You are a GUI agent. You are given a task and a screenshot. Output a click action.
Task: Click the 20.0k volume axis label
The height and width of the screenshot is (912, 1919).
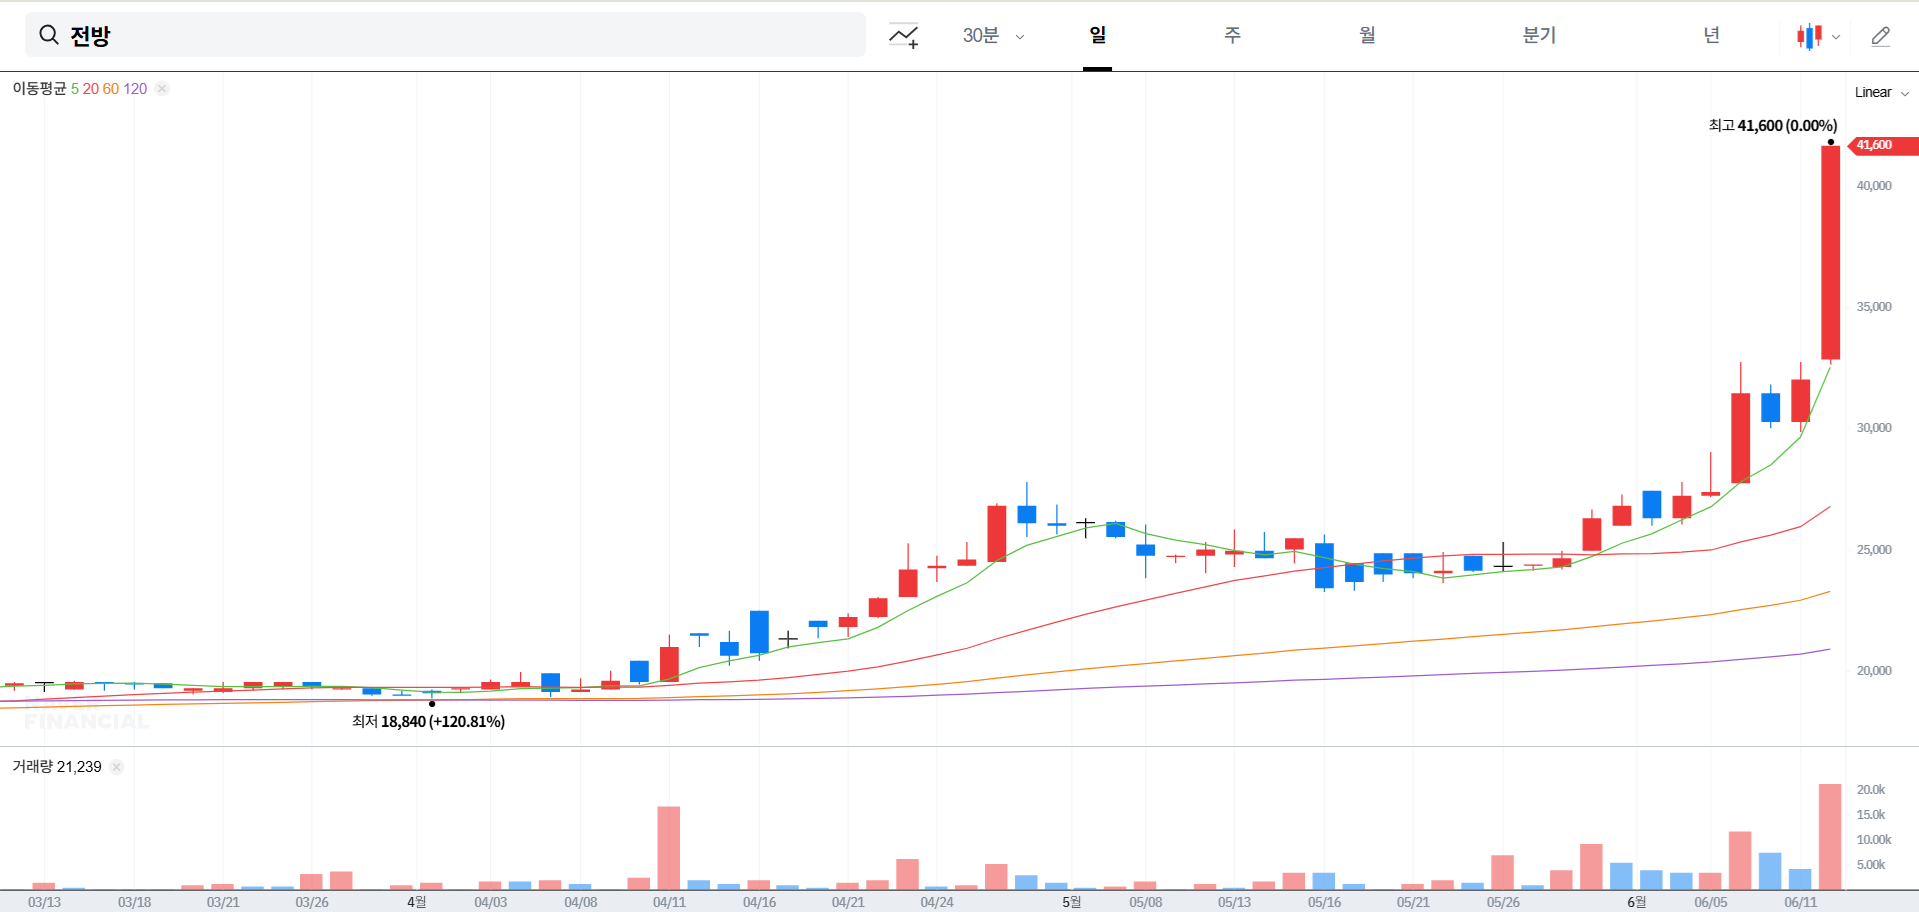(1871, 790)
